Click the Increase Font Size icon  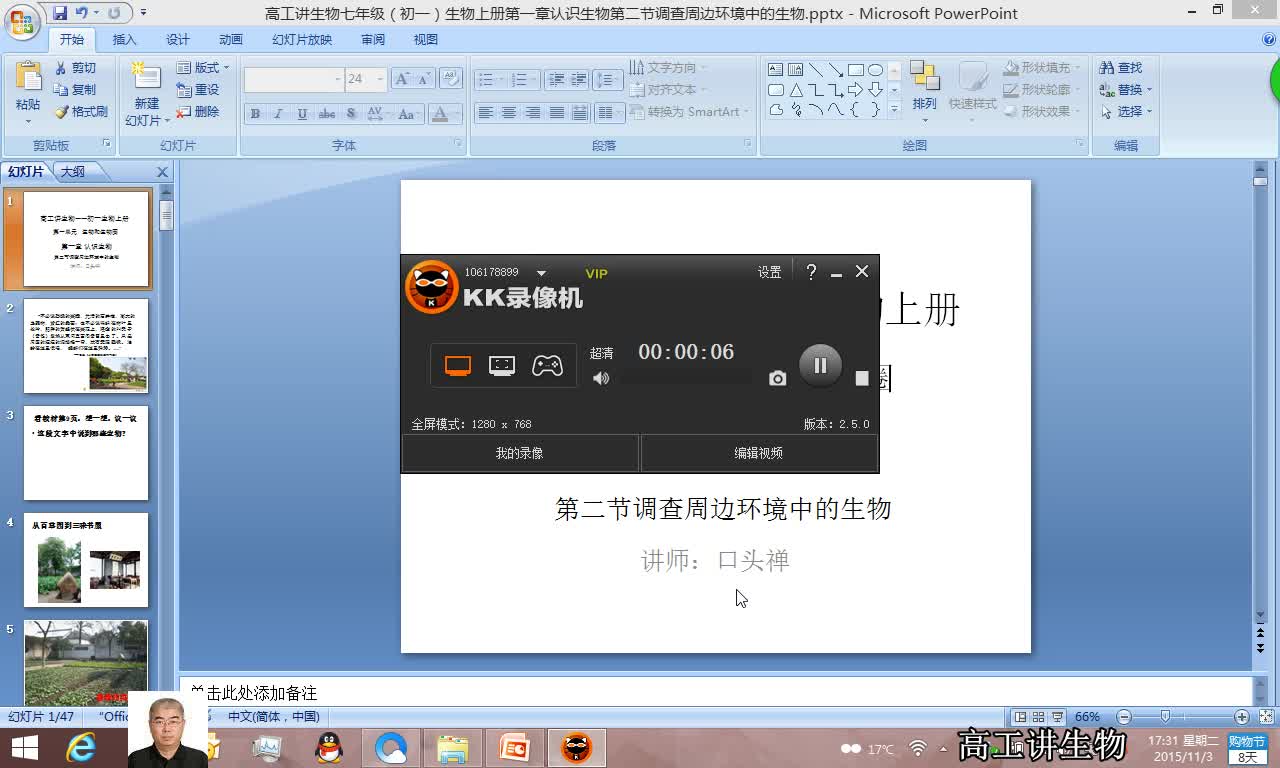pyautogui.click(x=402, y=79)
